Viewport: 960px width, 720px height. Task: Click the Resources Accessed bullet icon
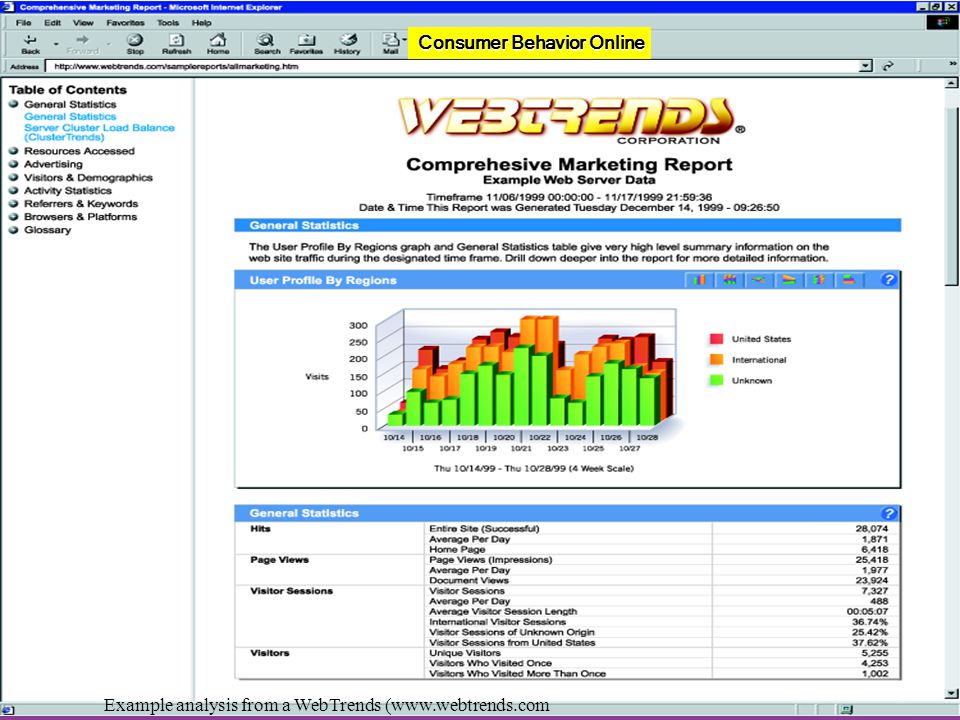(13, 150)
